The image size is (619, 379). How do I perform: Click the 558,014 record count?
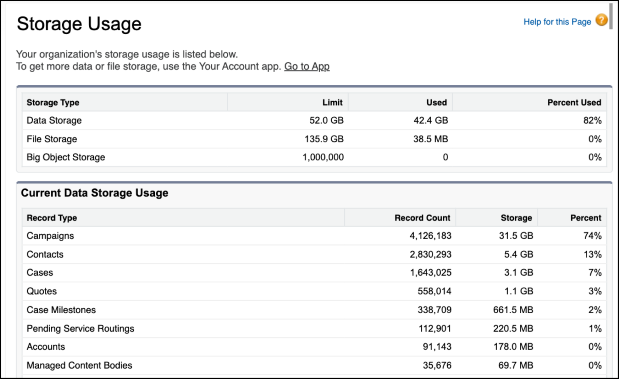pyautogui.click(x=434, y=291)
